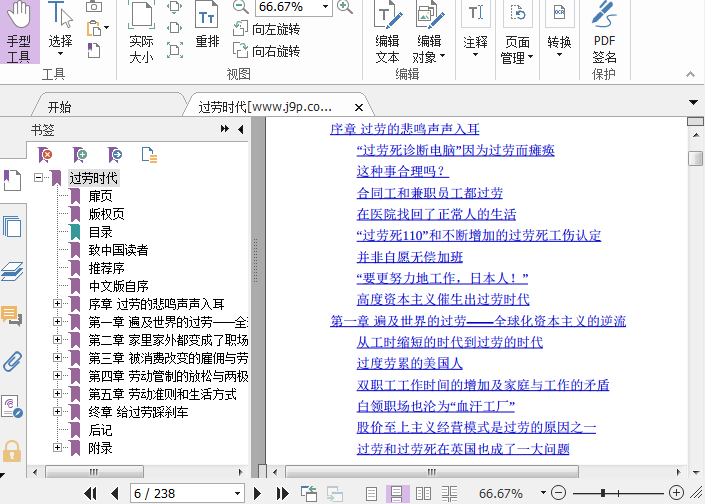This screenshot has height=504, width=705.
Task: Collapse the ribbon with the chevron
Action: point(690,74)
